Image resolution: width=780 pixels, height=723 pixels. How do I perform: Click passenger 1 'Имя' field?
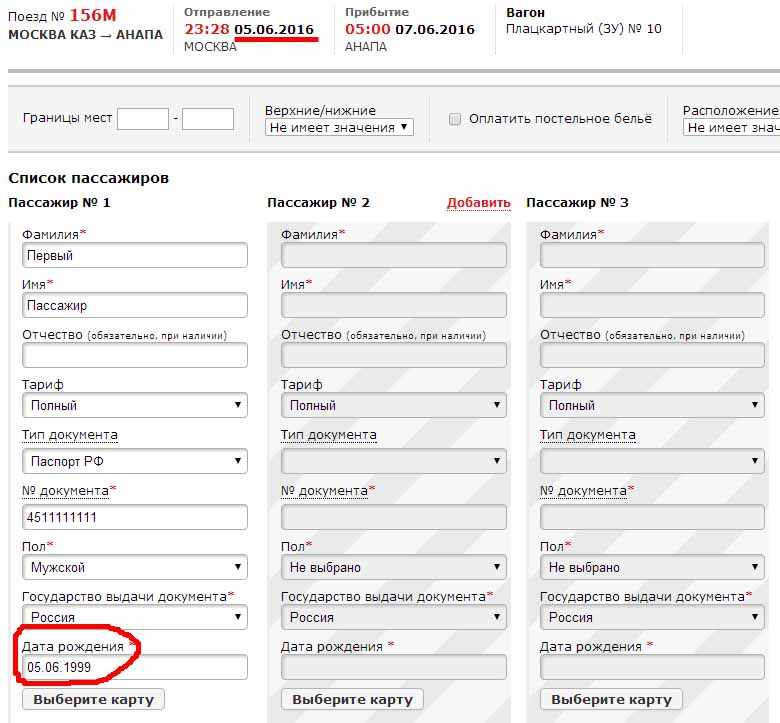point(135,305)
